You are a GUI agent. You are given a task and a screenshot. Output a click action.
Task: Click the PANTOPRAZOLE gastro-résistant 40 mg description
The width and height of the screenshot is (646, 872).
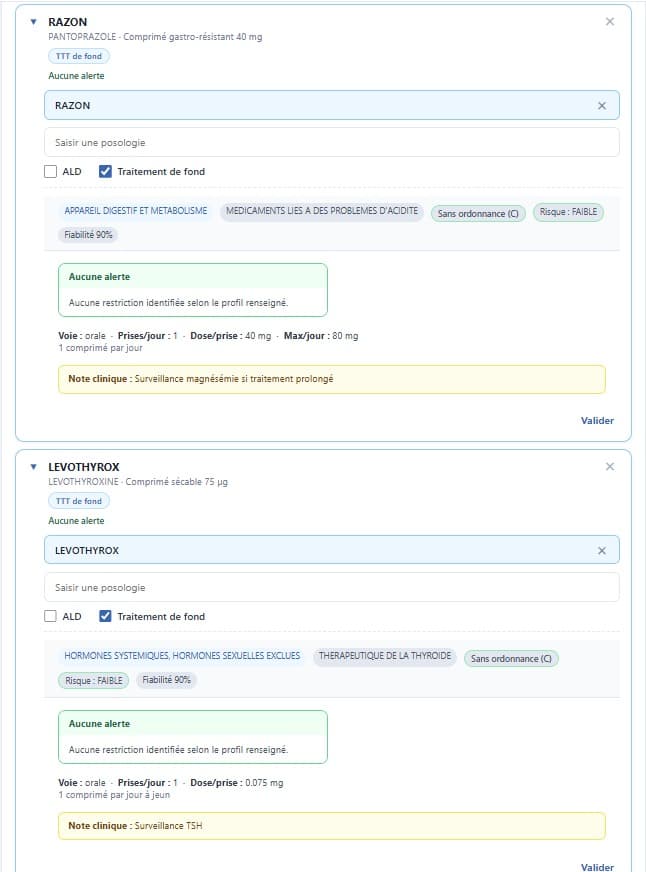(x=155, y=37)
